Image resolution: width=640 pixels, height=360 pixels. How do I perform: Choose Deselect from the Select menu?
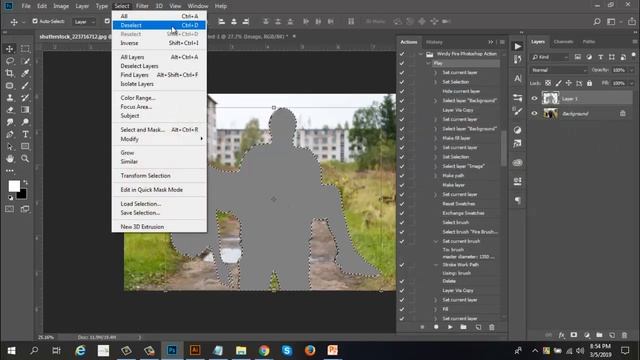click(159, 25)
